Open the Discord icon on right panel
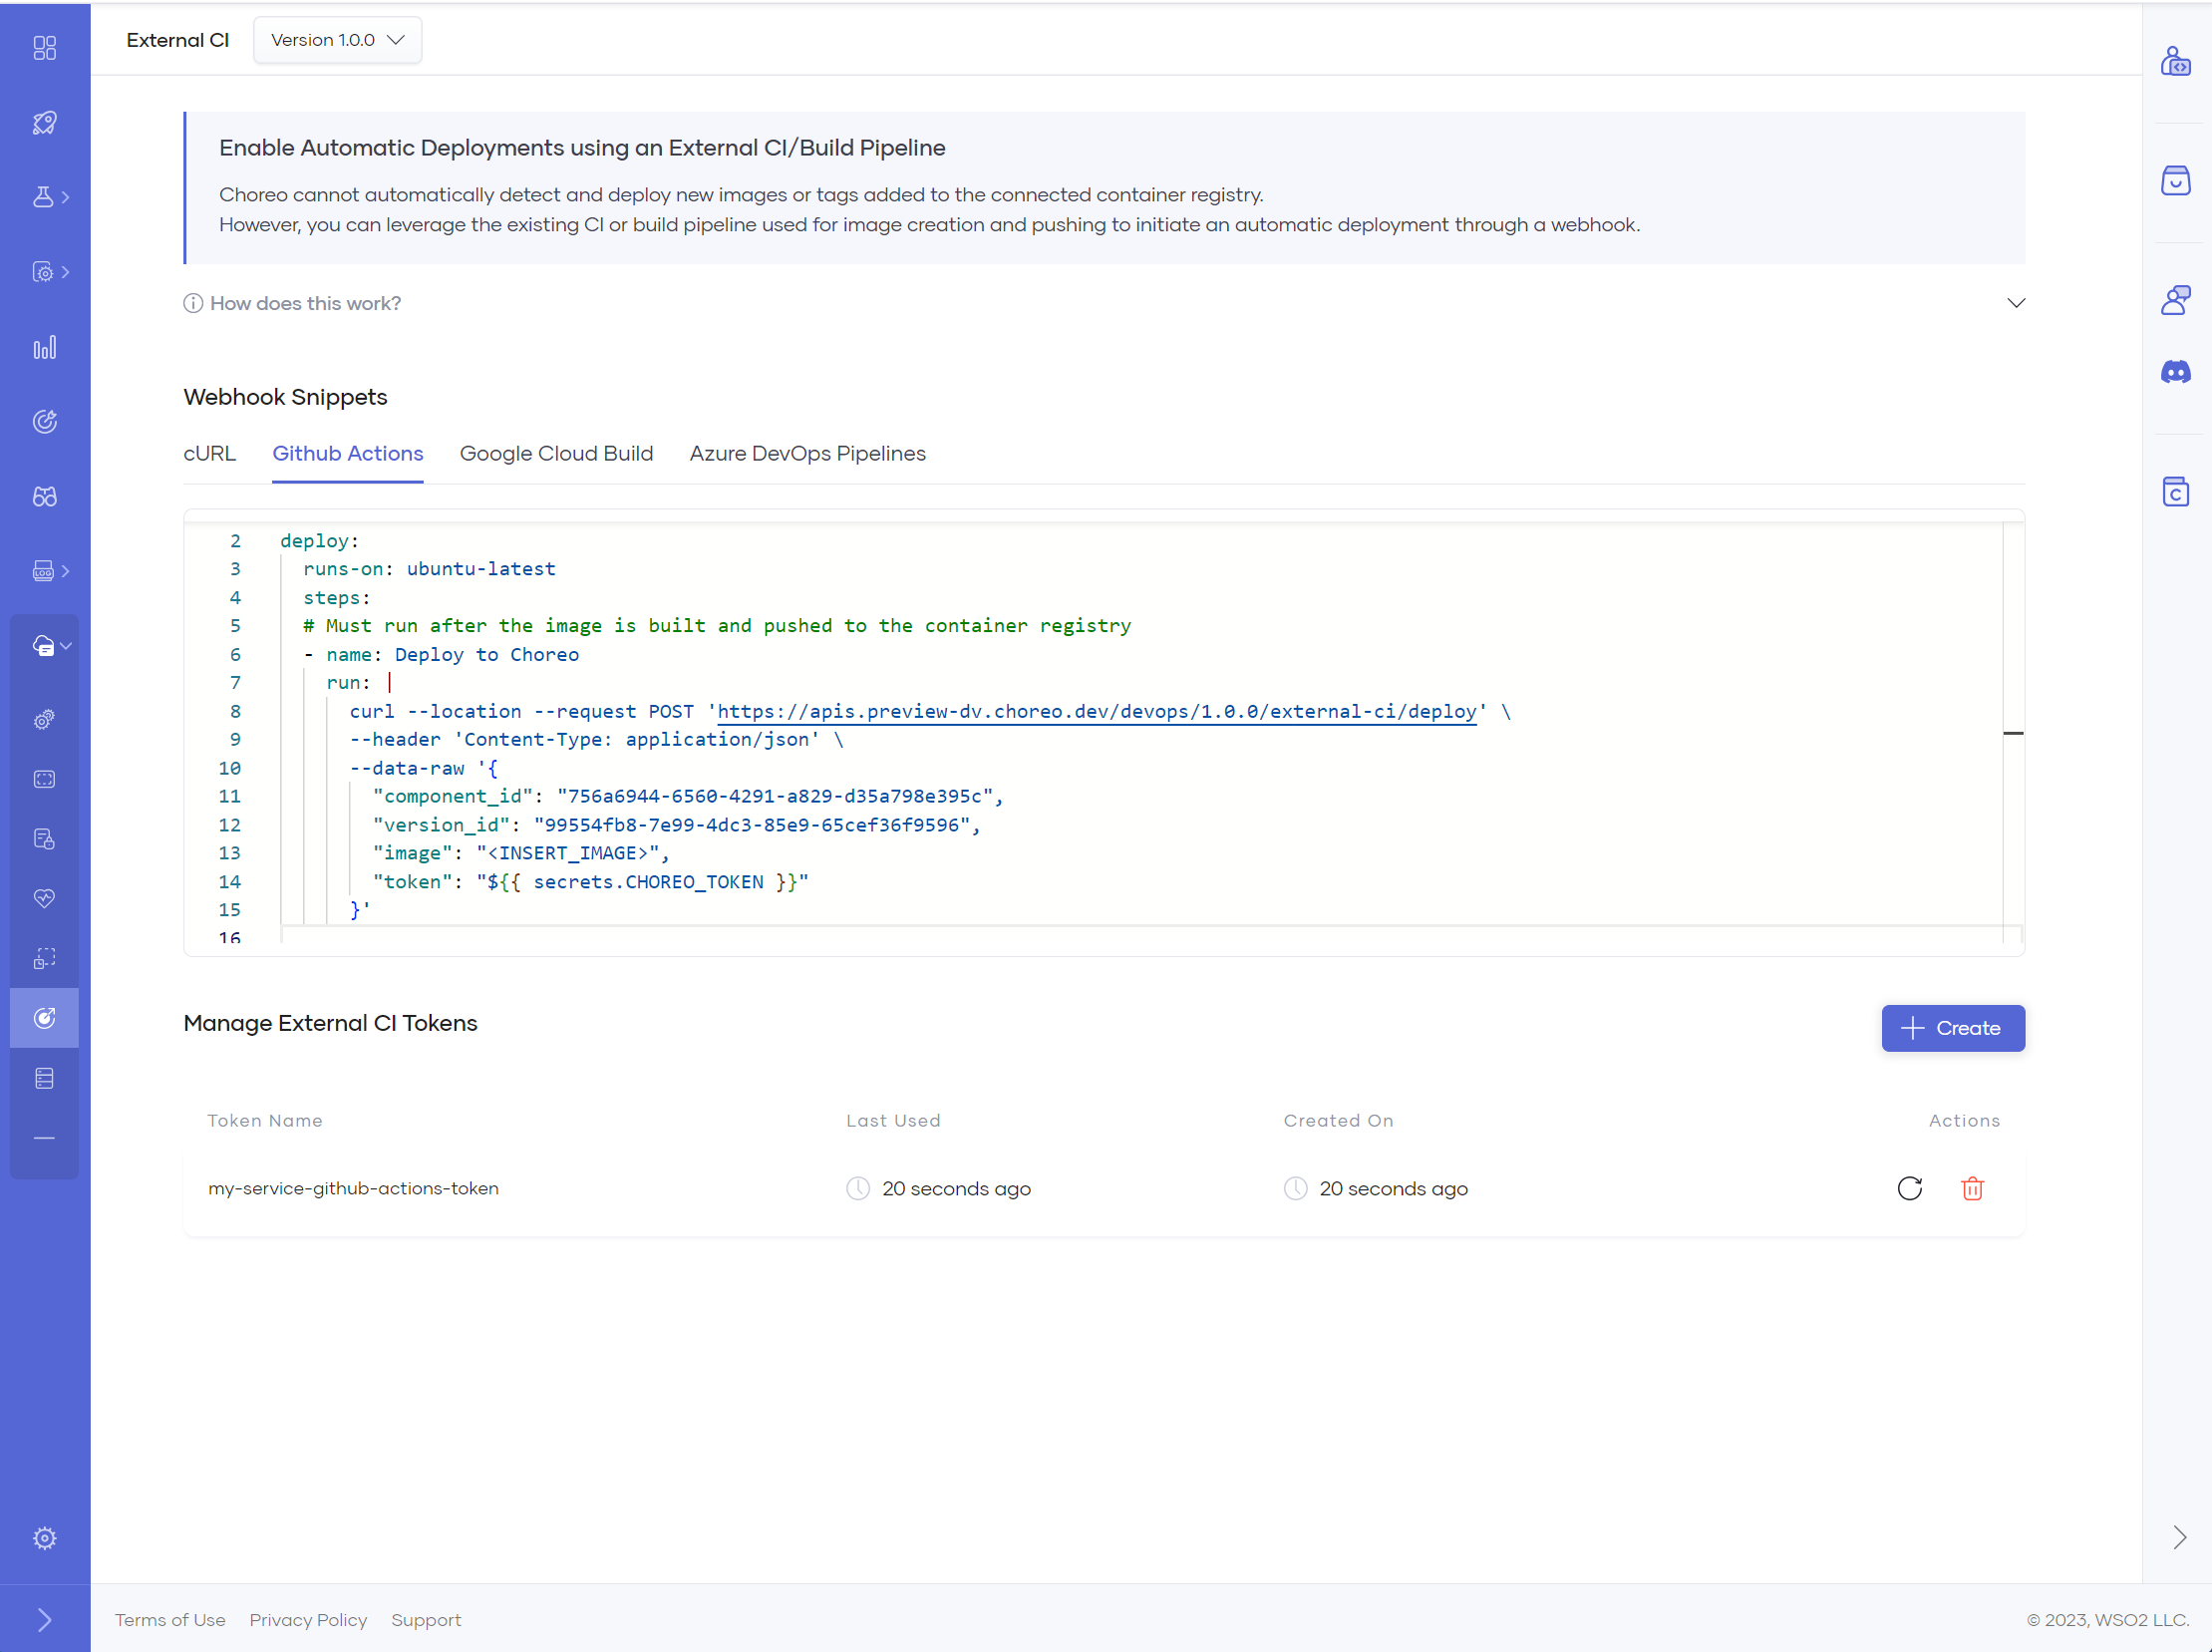This screenshot has height=1652, width=2212. [2176, 372]
